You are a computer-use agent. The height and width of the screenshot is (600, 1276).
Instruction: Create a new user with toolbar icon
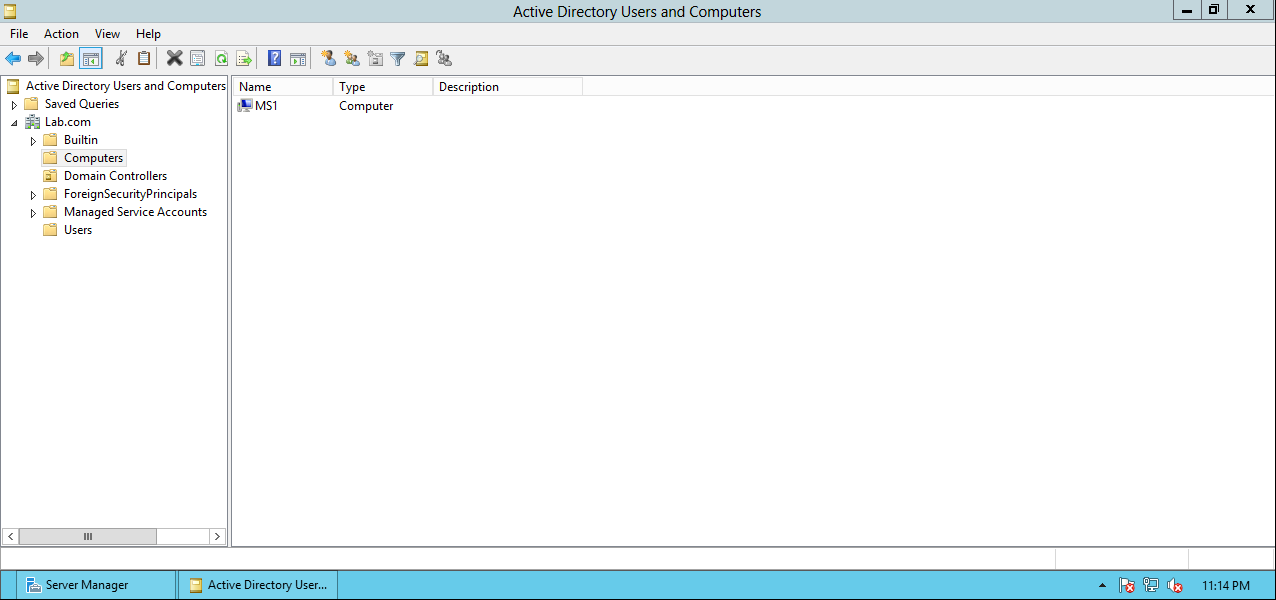click(x=328, y=59)
